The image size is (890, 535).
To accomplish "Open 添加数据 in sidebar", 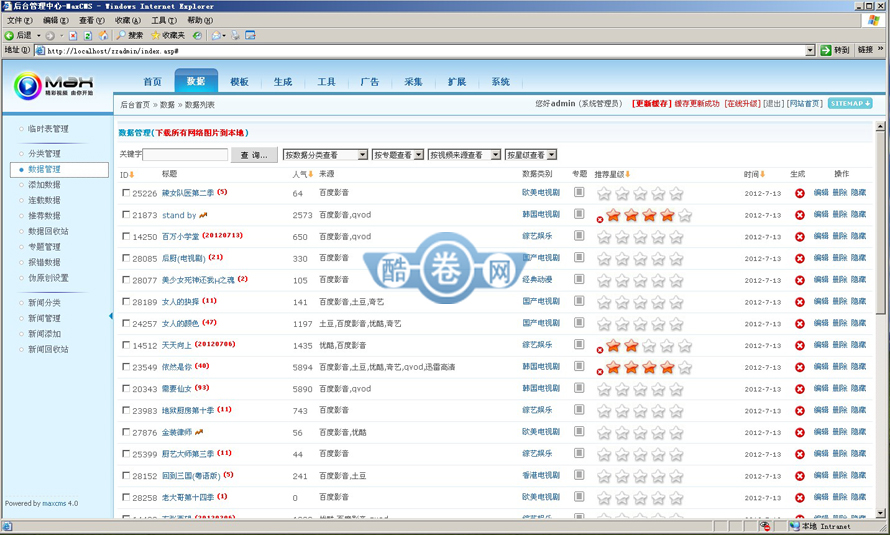I will (x=44, y=184).
